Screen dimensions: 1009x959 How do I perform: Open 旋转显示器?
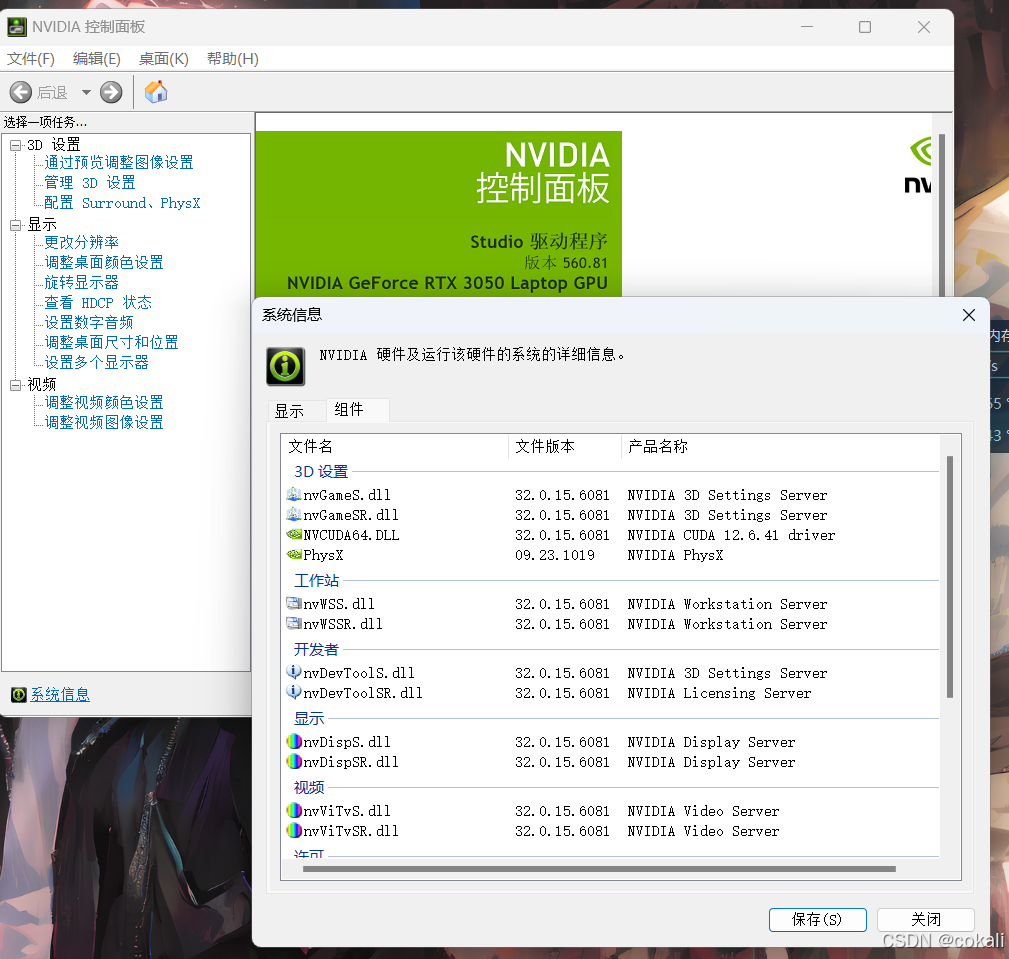82,282
